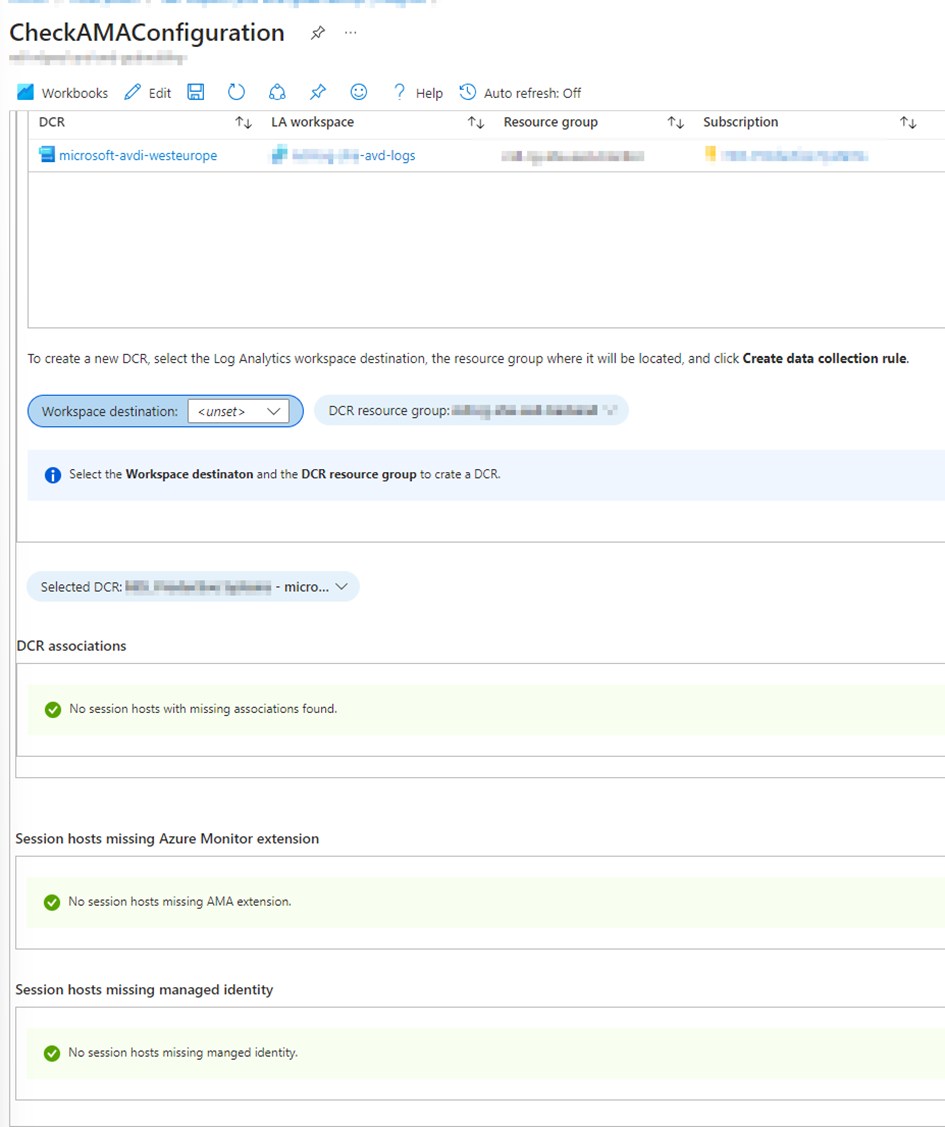Click the blurred Resource group cell value
945x1127 pixels.
[572, 155]
